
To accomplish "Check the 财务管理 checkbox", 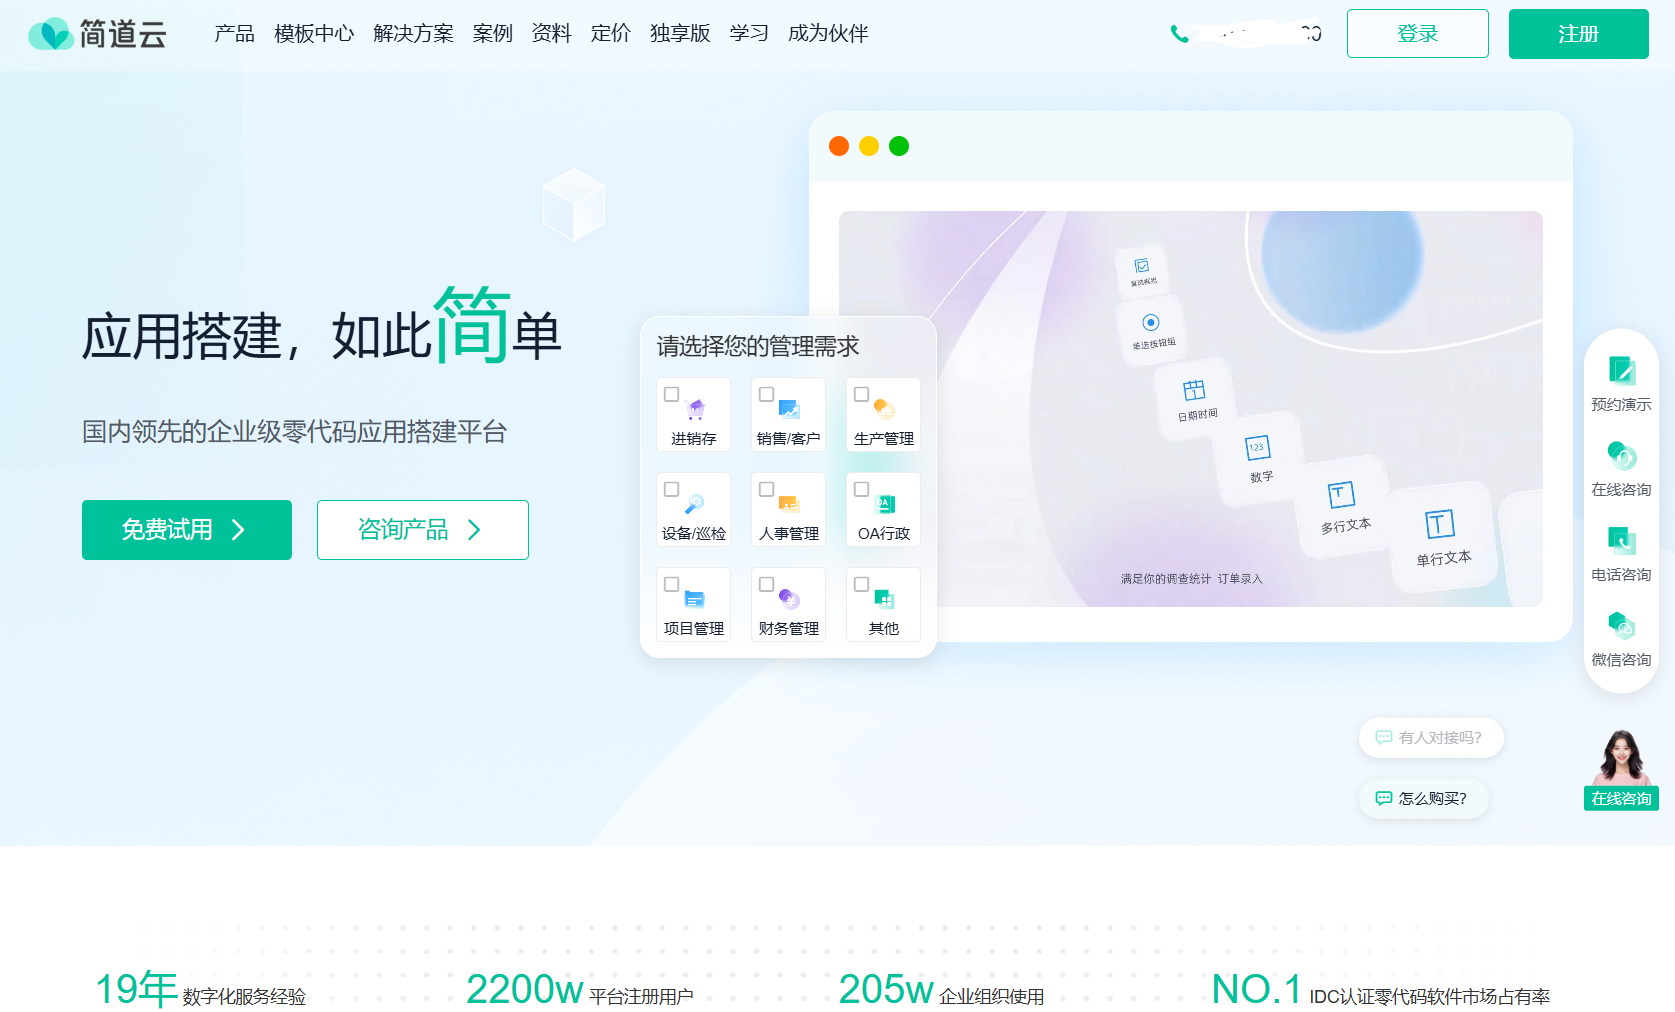I will coord(766,584).
